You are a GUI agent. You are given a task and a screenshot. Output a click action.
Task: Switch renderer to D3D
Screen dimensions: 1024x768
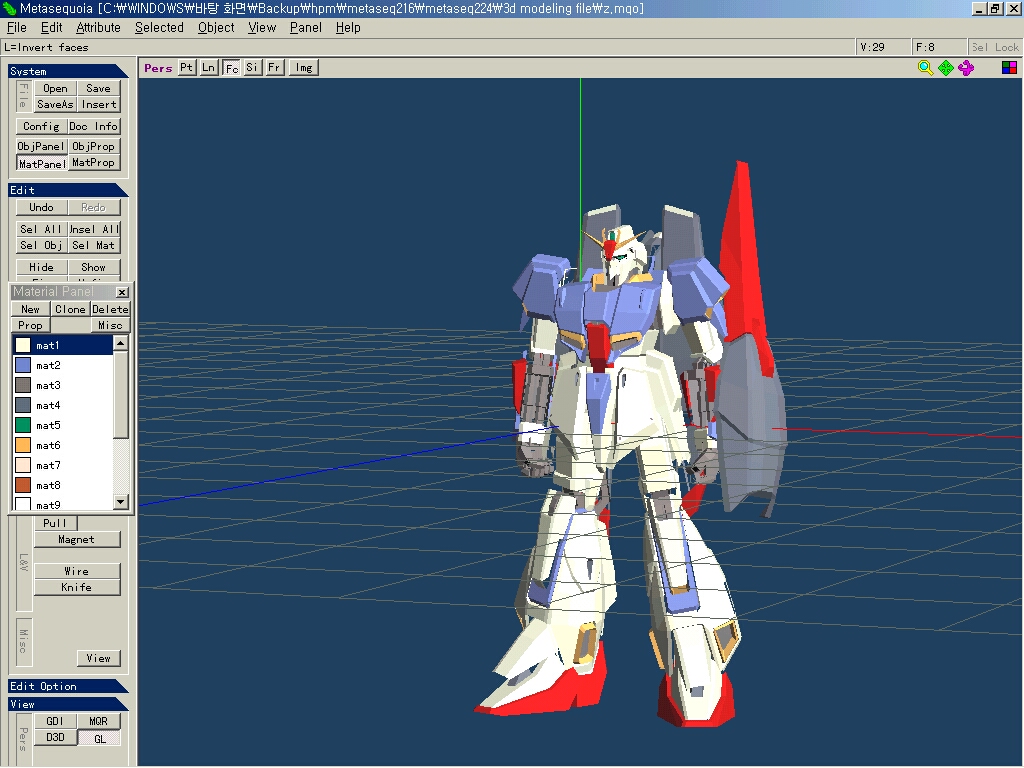[x=55, y=737]
